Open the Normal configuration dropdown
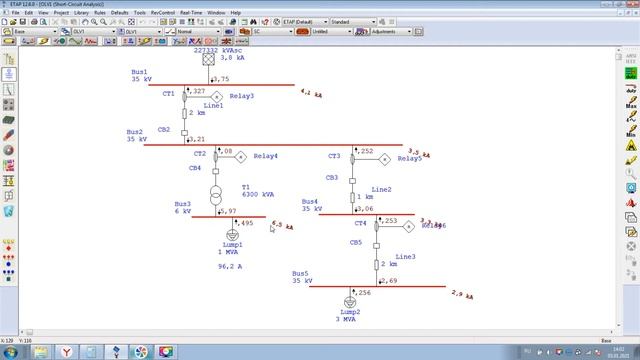Viewport: 640px width, 360px height. tap(198, 31)
